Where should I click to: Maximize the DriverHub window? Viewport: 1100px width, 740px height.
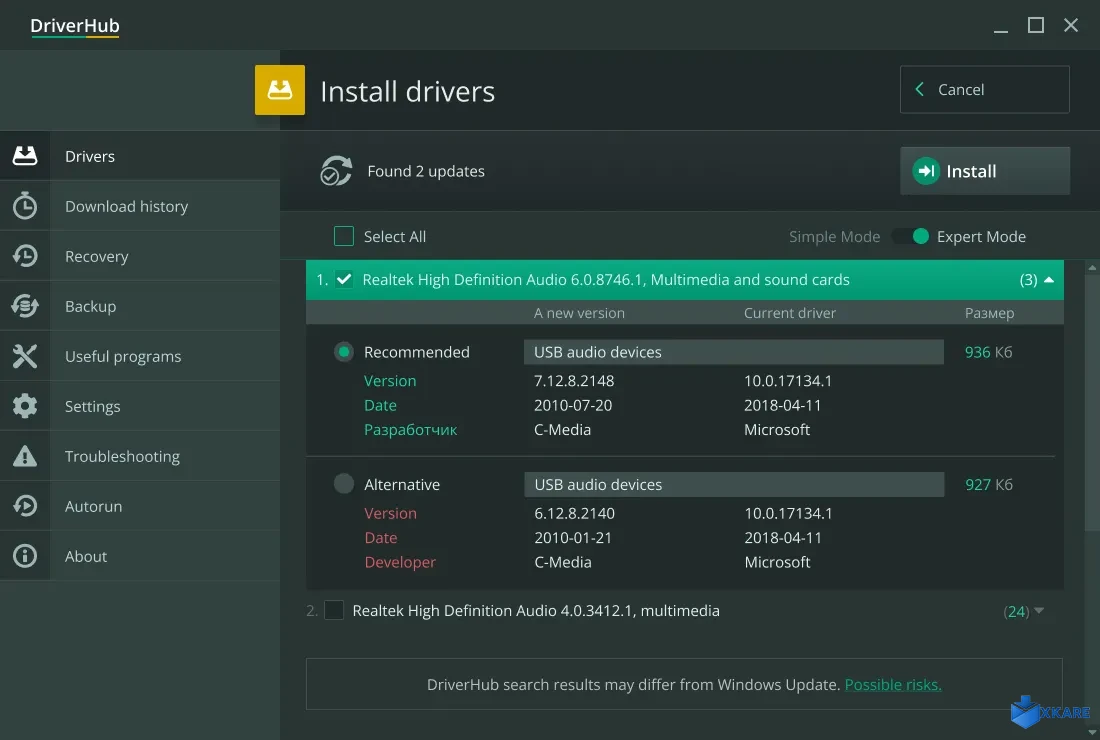tap(1035, 25)
